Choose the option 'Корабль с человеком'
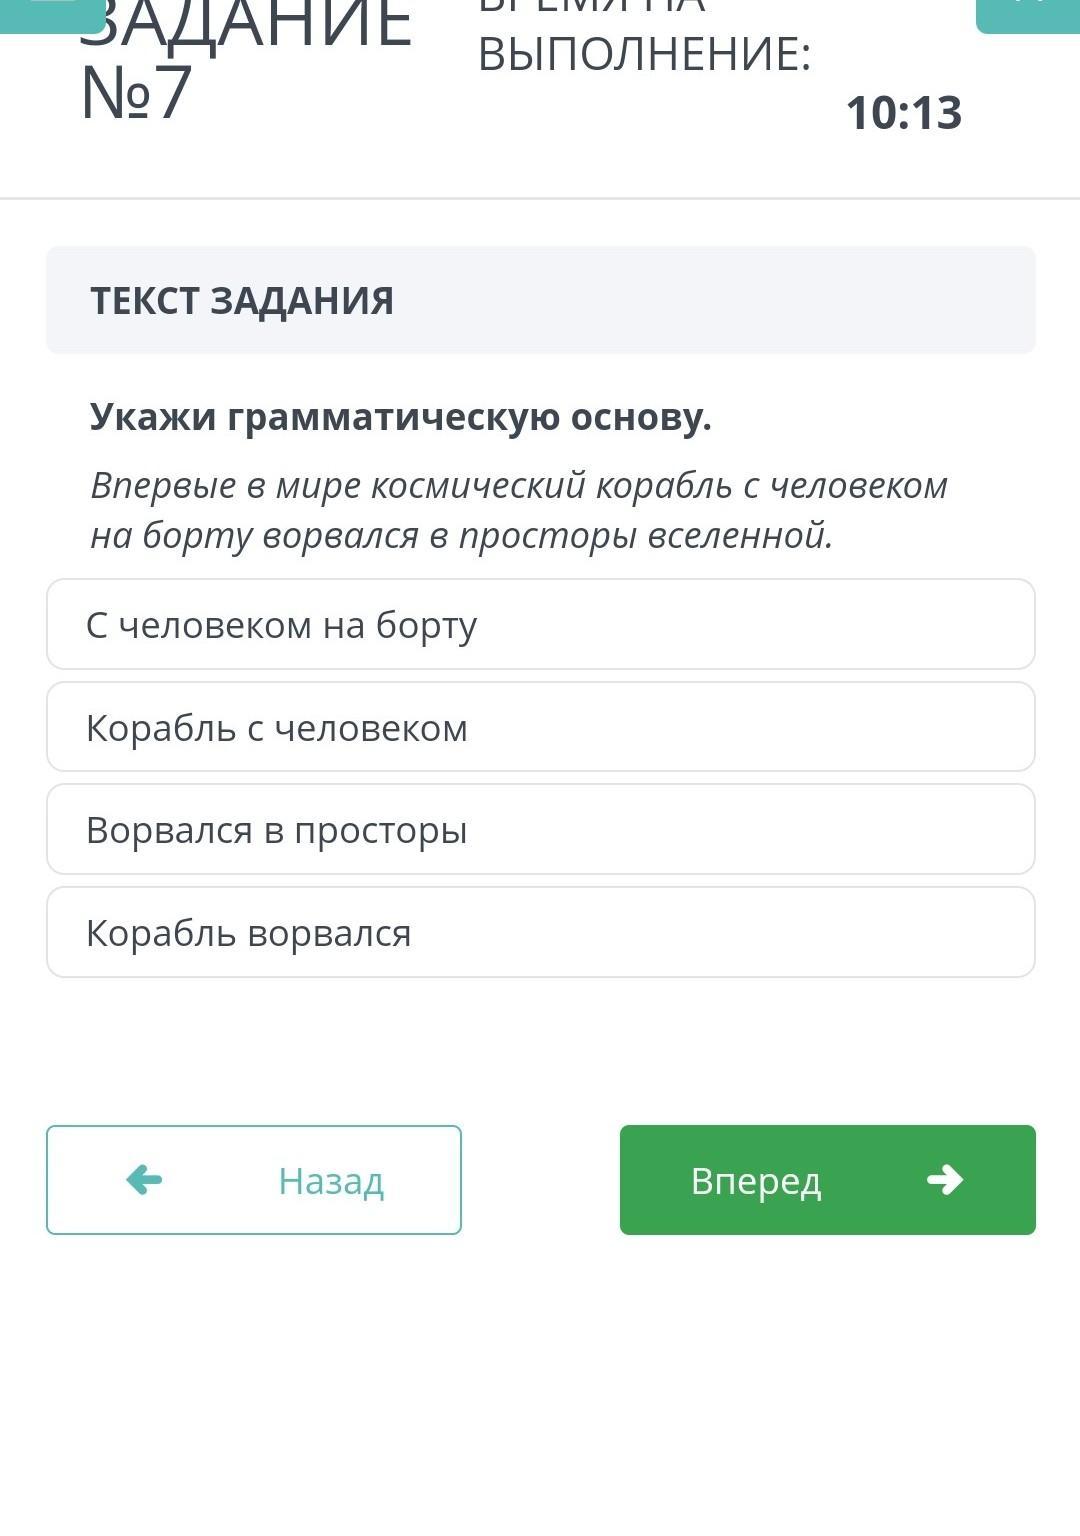 pos(540,728)
